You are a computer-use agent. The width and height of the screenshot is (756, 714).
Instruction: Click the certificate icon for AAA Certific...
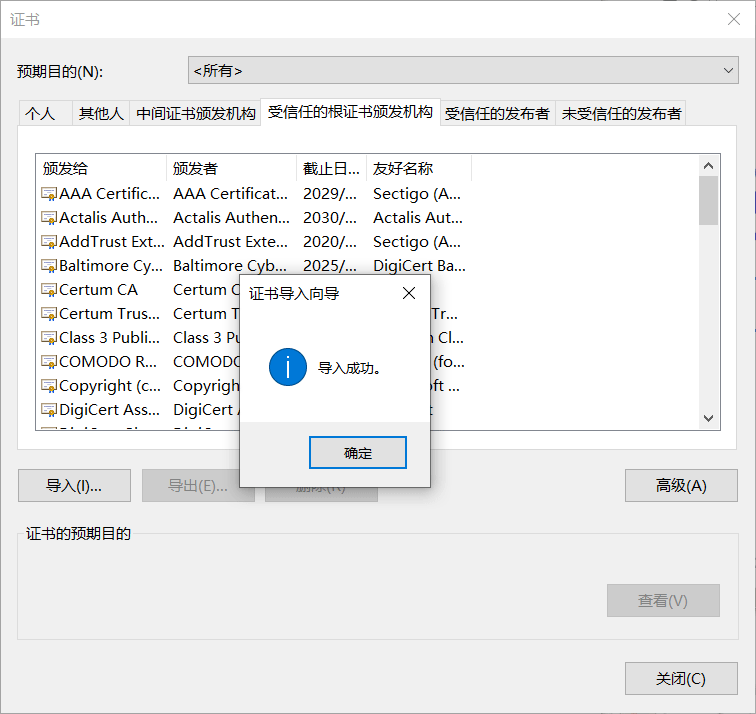pyautogui.click(x=49, y=194)
